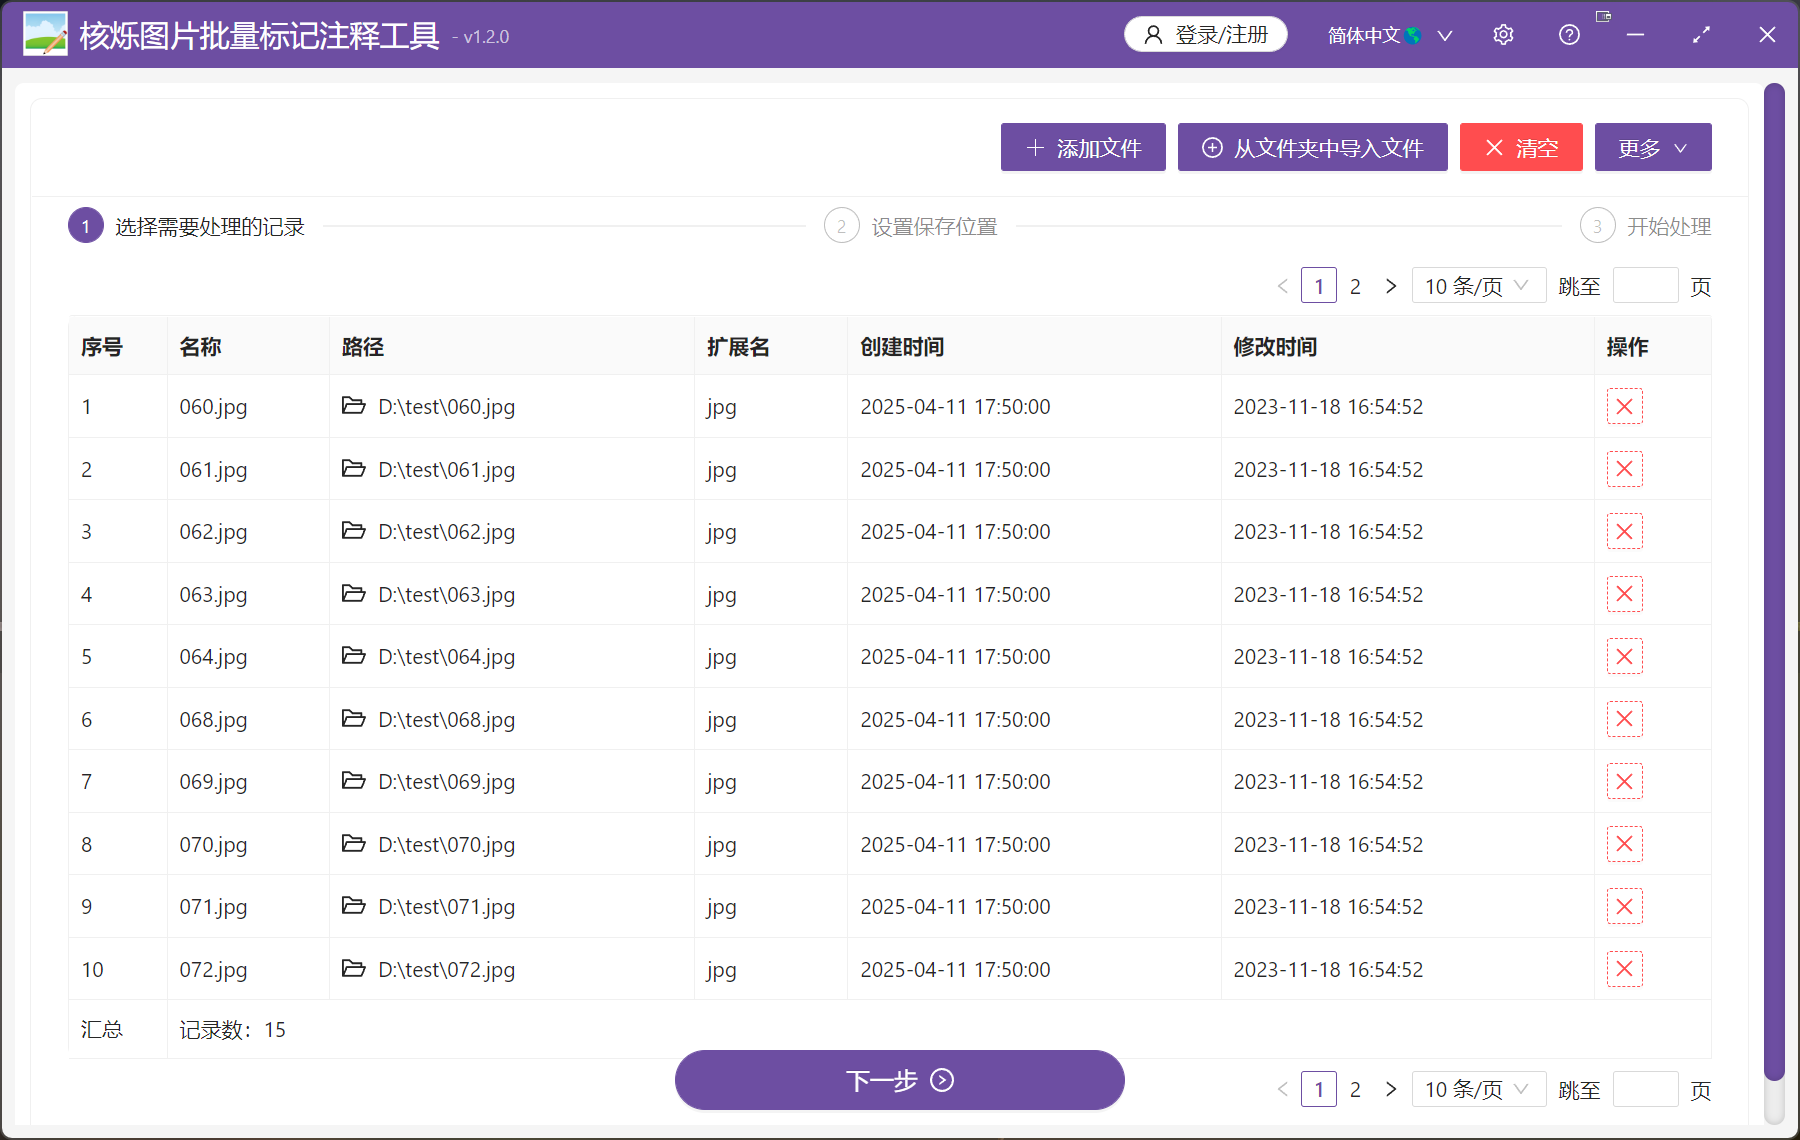The width and height of the screenshot is (1800, 1140).
Task: Delete the 064.jpg row
Action: 1624,656
